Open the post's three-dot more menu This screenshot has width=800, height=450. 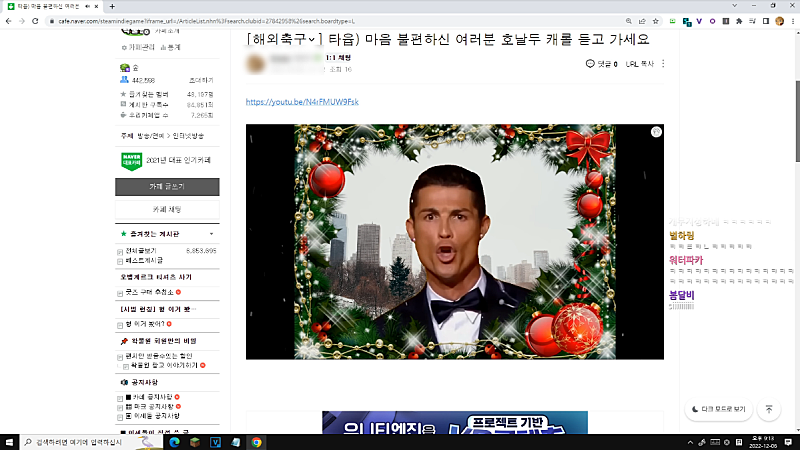pos(663,64)
